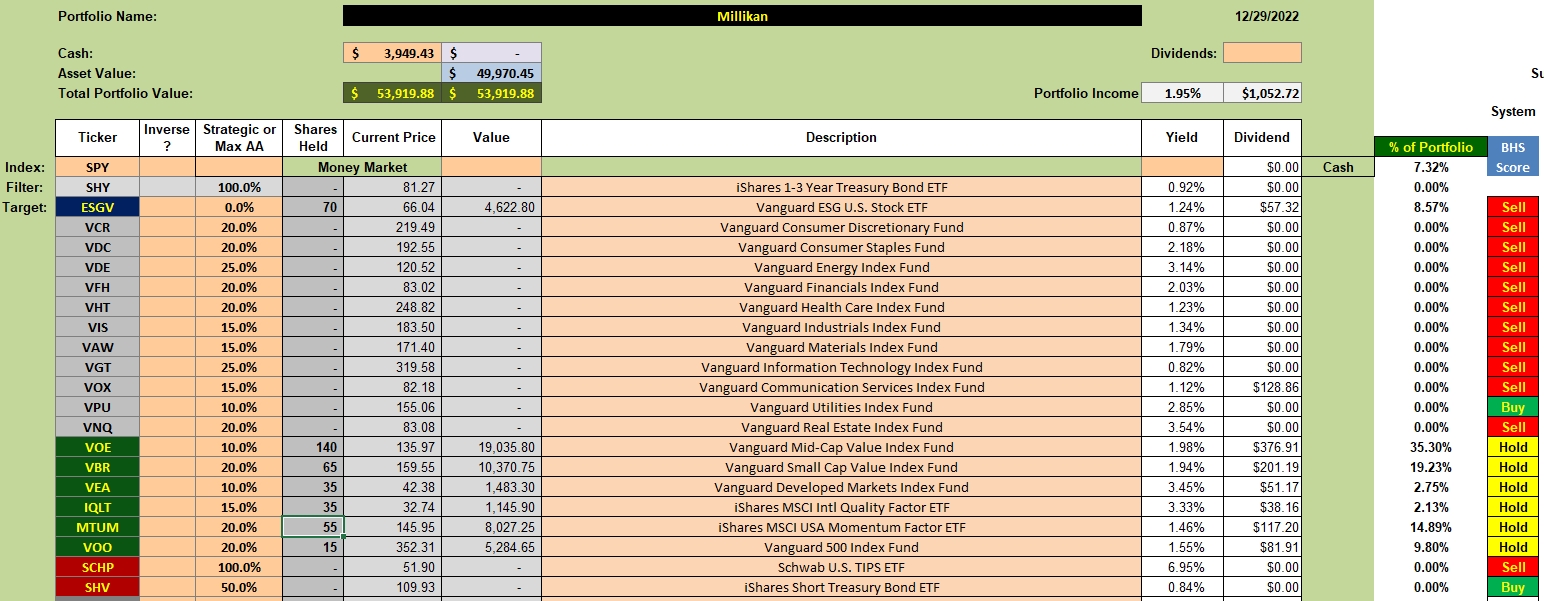This screenshot has width=1544, height=601.
Task: Select the VOO Hold score cell
Action: [1512, 547]
